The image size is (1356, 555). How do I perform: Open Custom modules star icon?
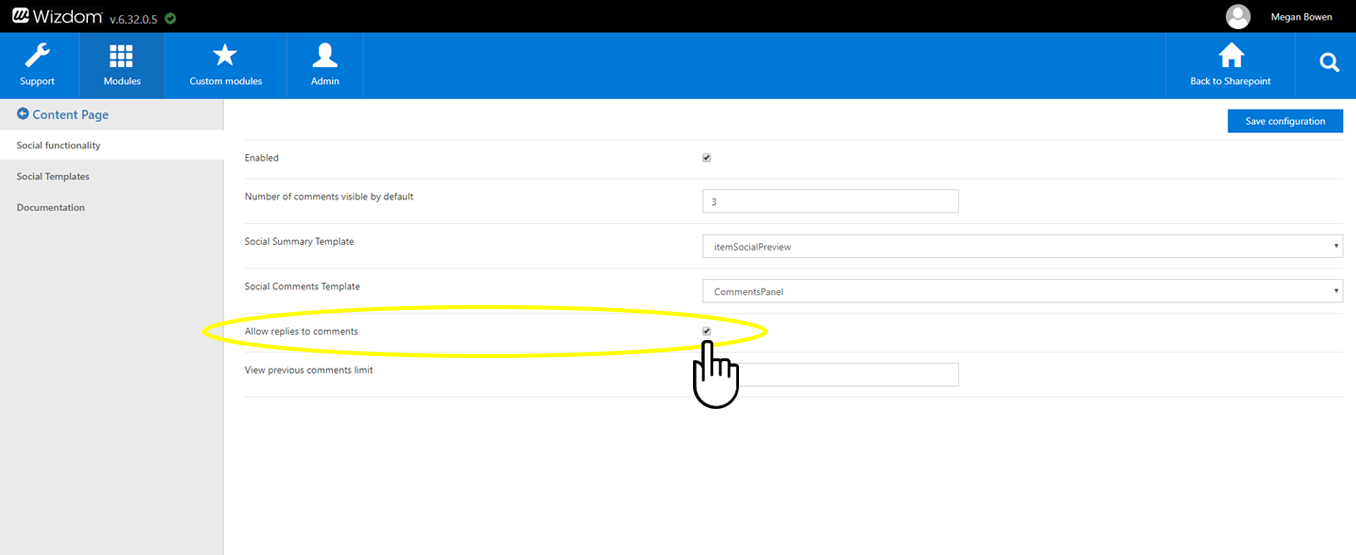(225, 55)
